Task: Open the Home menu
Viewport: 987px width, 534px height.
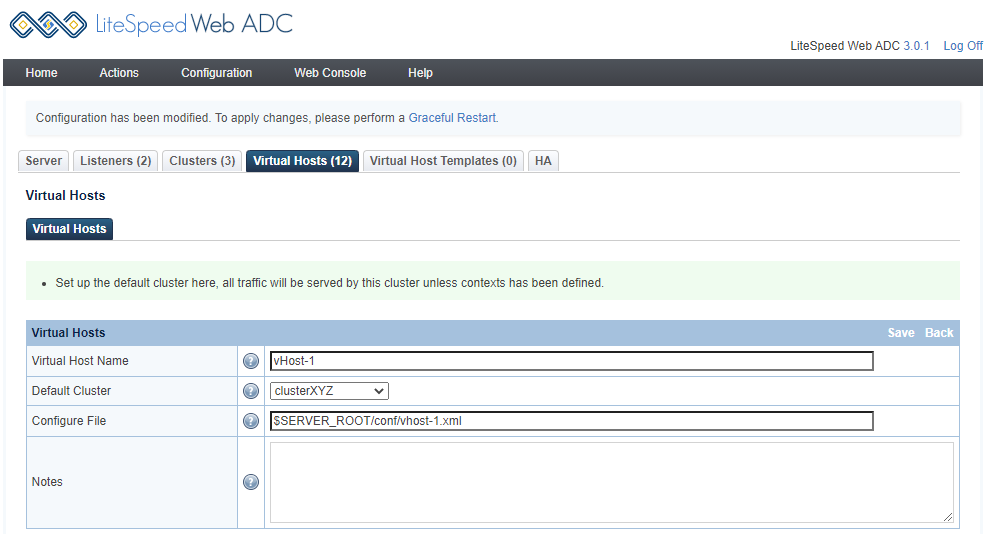Action: (42, 73)
